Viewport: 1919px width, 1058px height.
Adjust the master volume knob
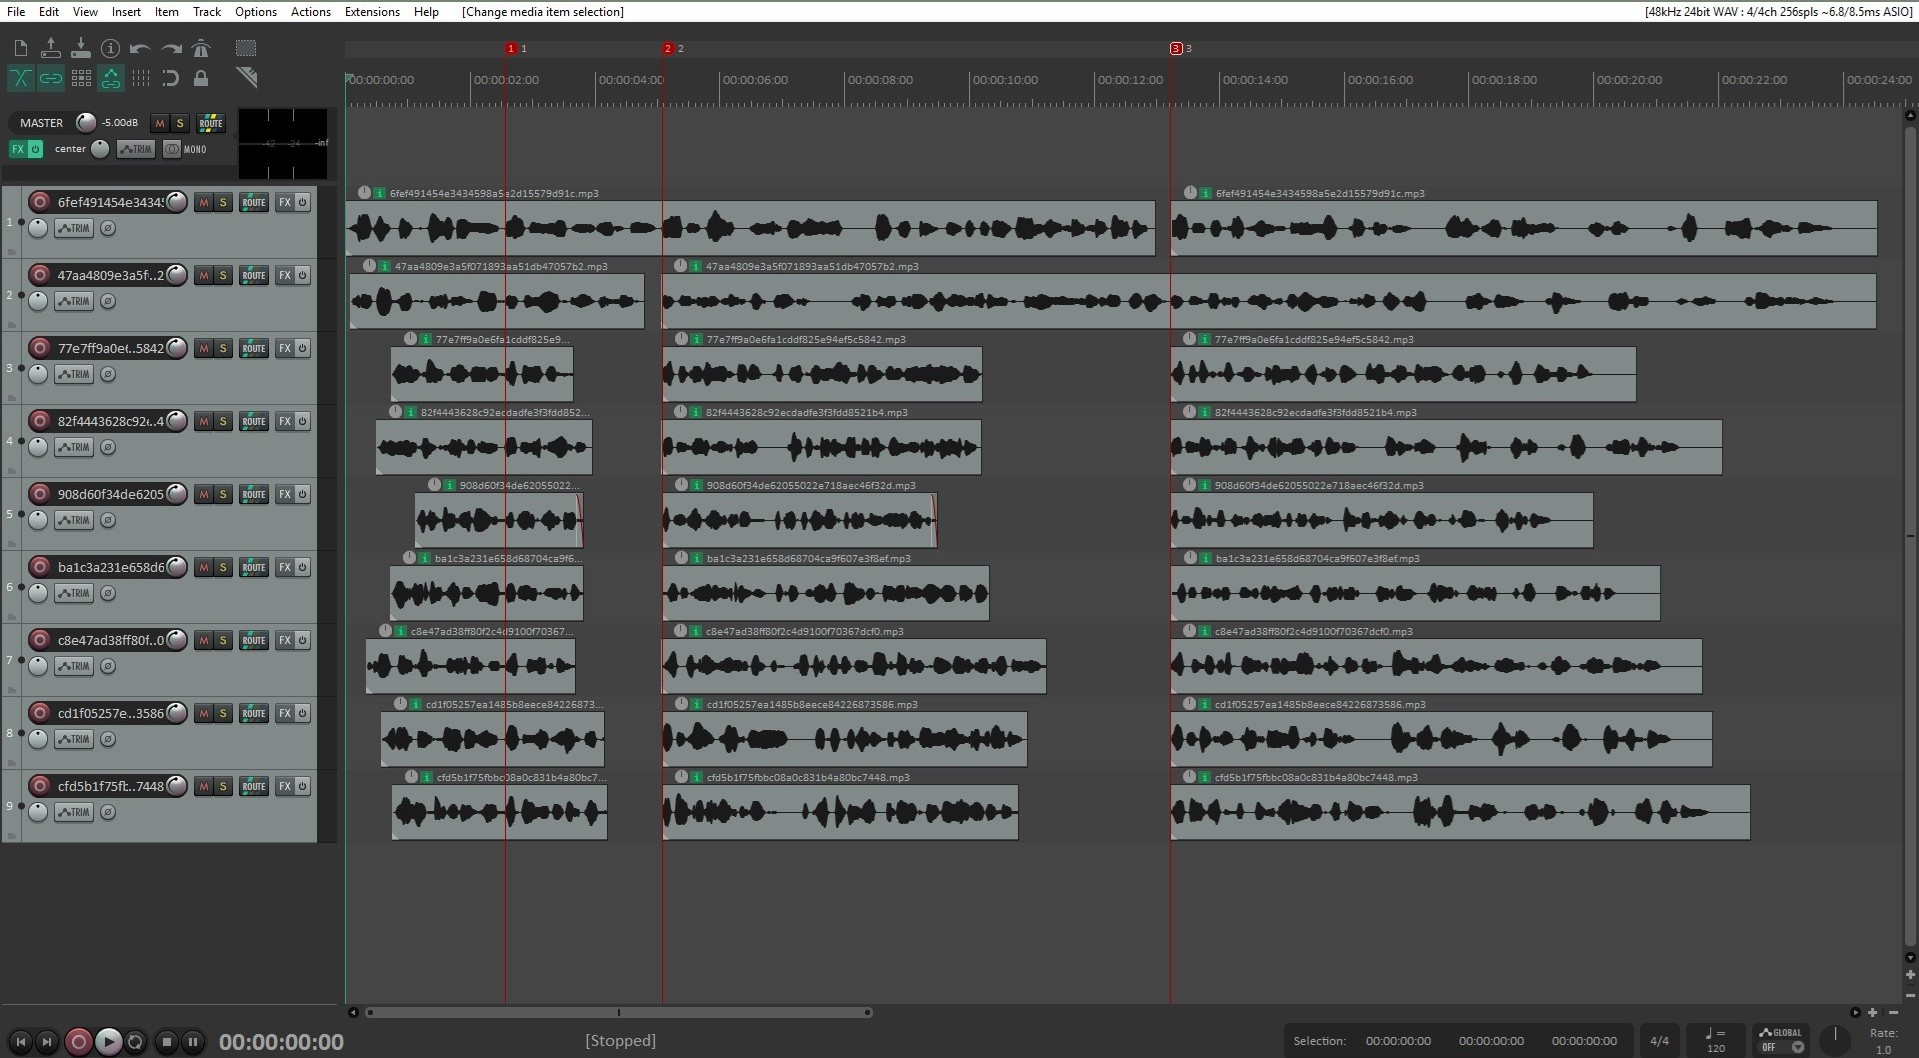pos(86,123)
